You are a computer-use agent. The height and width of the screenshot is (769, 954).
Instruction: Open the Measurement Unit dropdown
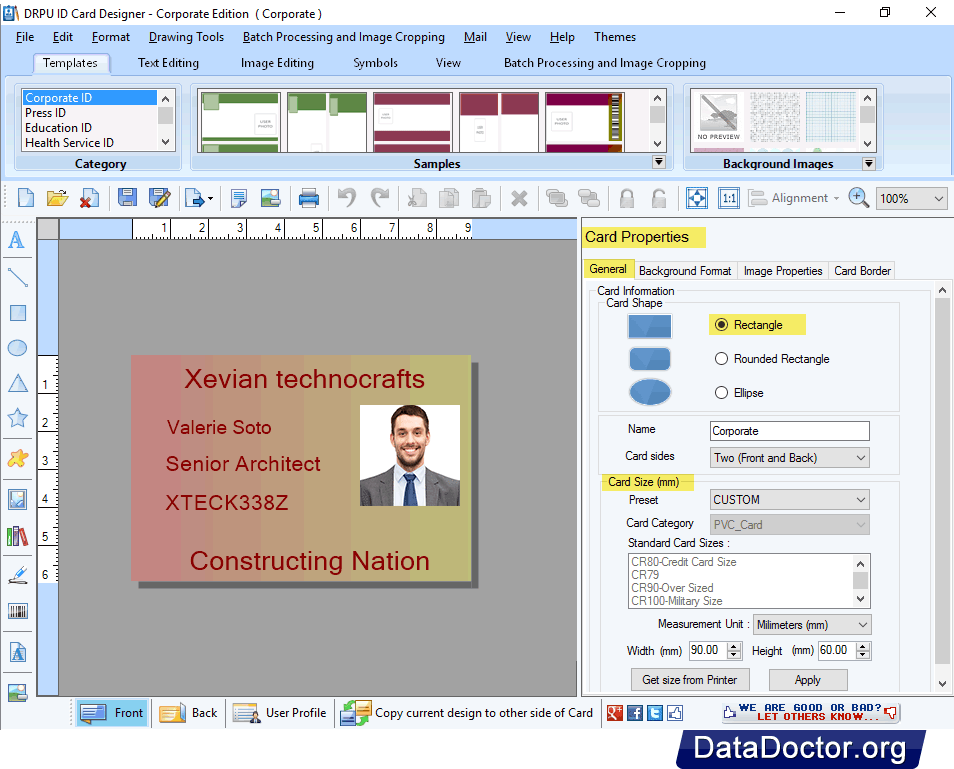pos(812,625)
